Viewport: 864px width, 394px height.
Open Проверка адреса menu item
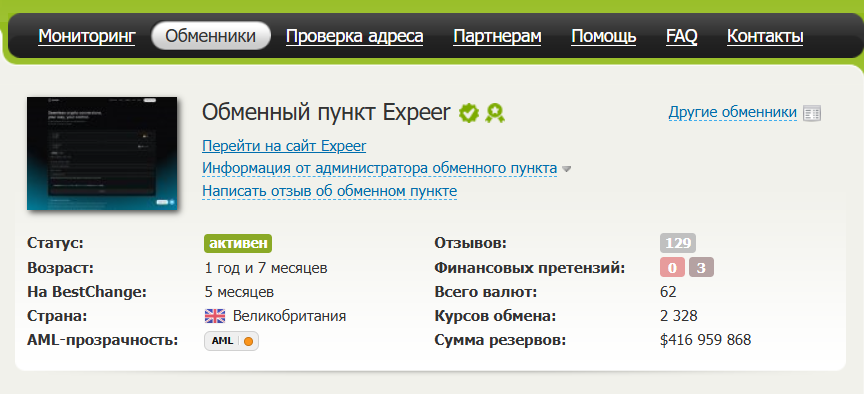(x=354, y=36)
